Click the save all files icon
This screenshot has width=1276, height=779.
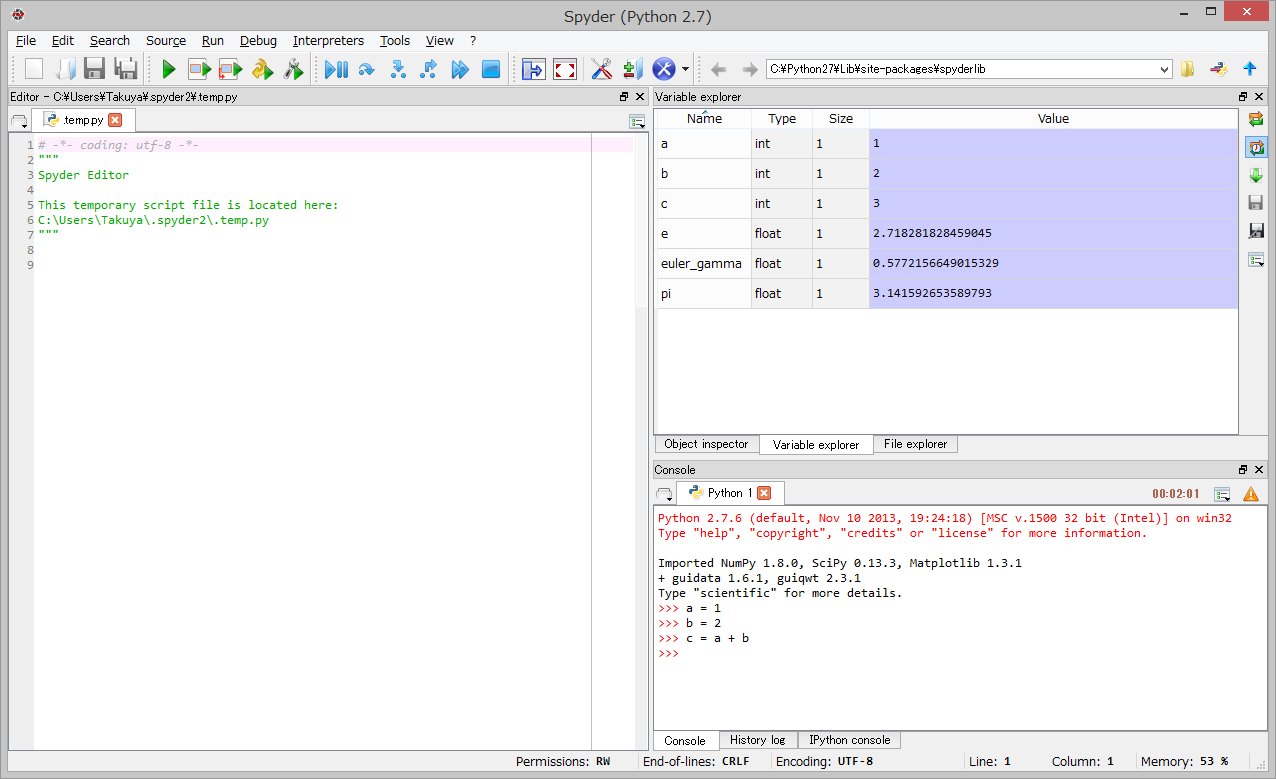pyautogui.click(x=126, y=69)
